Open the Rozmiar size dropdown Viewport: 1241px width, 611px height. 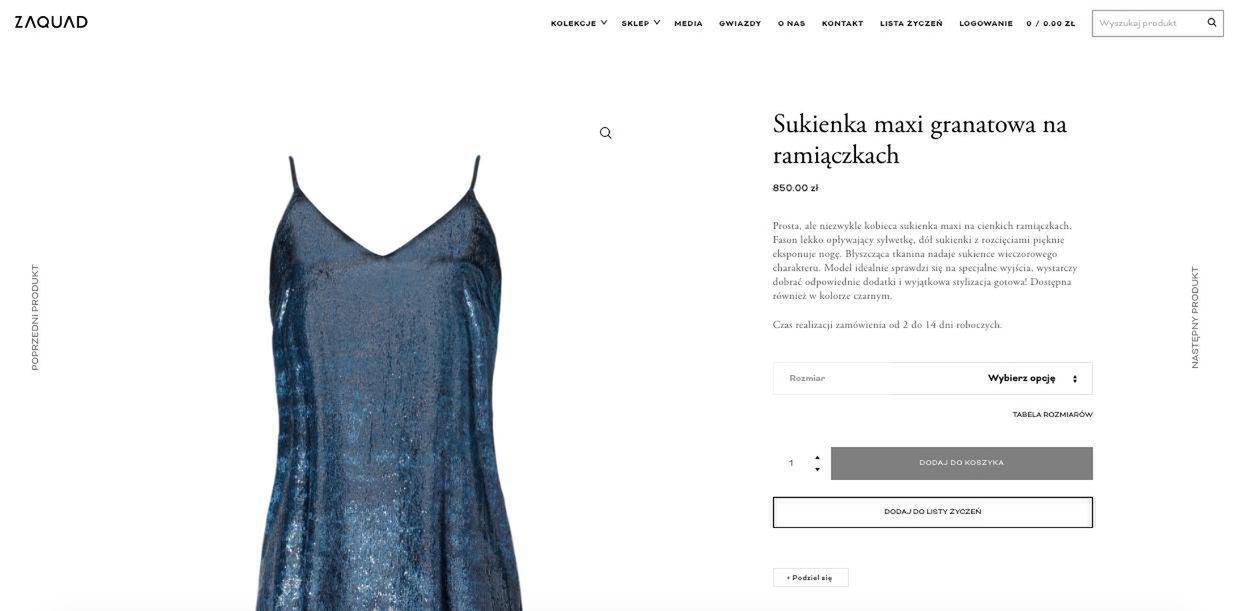click(x=932, y=378)
